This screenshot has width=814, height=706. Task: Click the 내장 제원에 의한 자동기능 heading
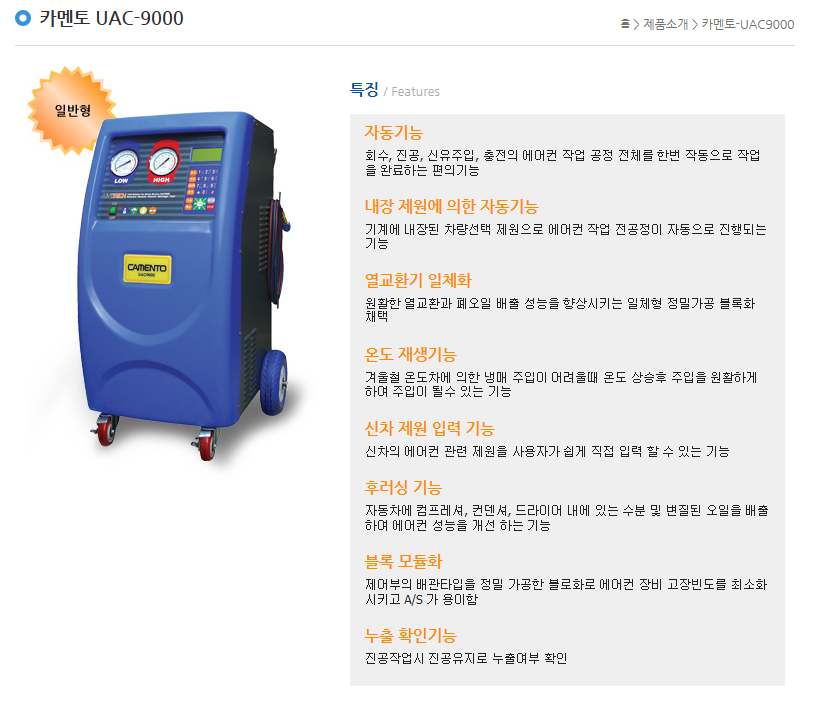451,207
